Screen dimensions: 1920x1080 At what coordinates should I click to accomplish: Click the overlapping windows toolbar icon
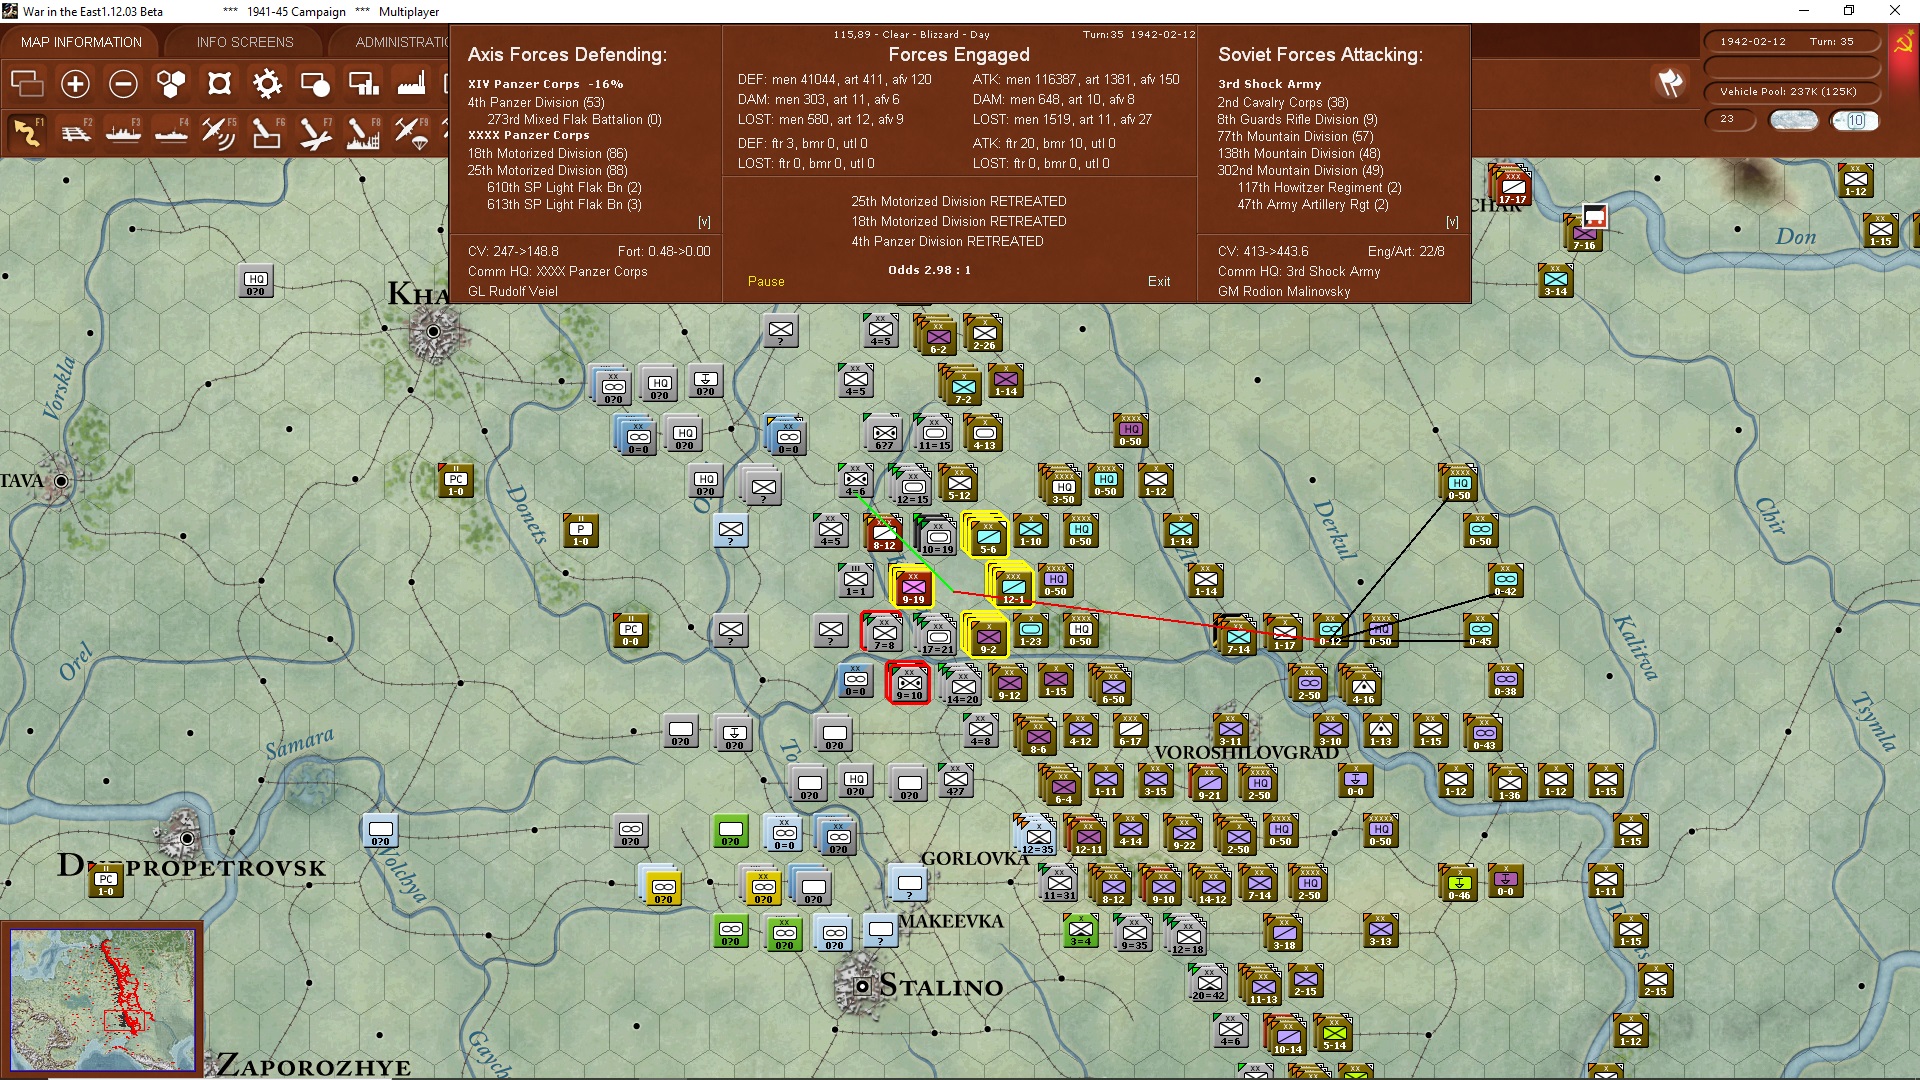click(x=27, y=84)
